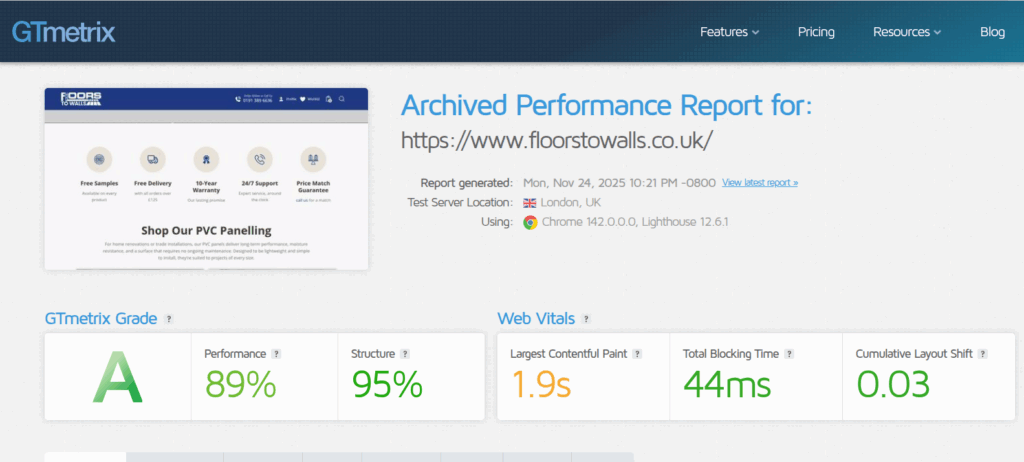Click the Total Blocking Time help icon
1024x462 pixels.
coord(790,354)
